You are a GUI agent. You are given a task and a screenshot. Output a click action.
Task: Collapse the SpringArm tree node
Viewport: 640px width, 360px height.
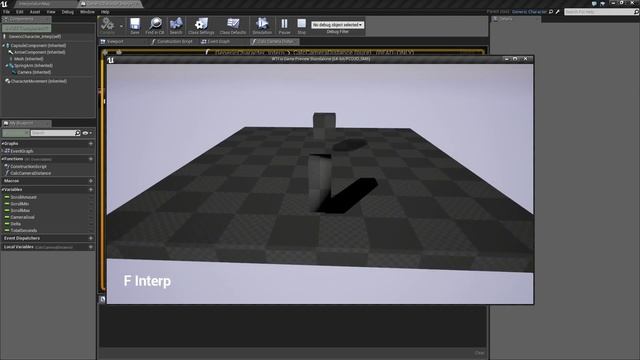tap(7, 65)
